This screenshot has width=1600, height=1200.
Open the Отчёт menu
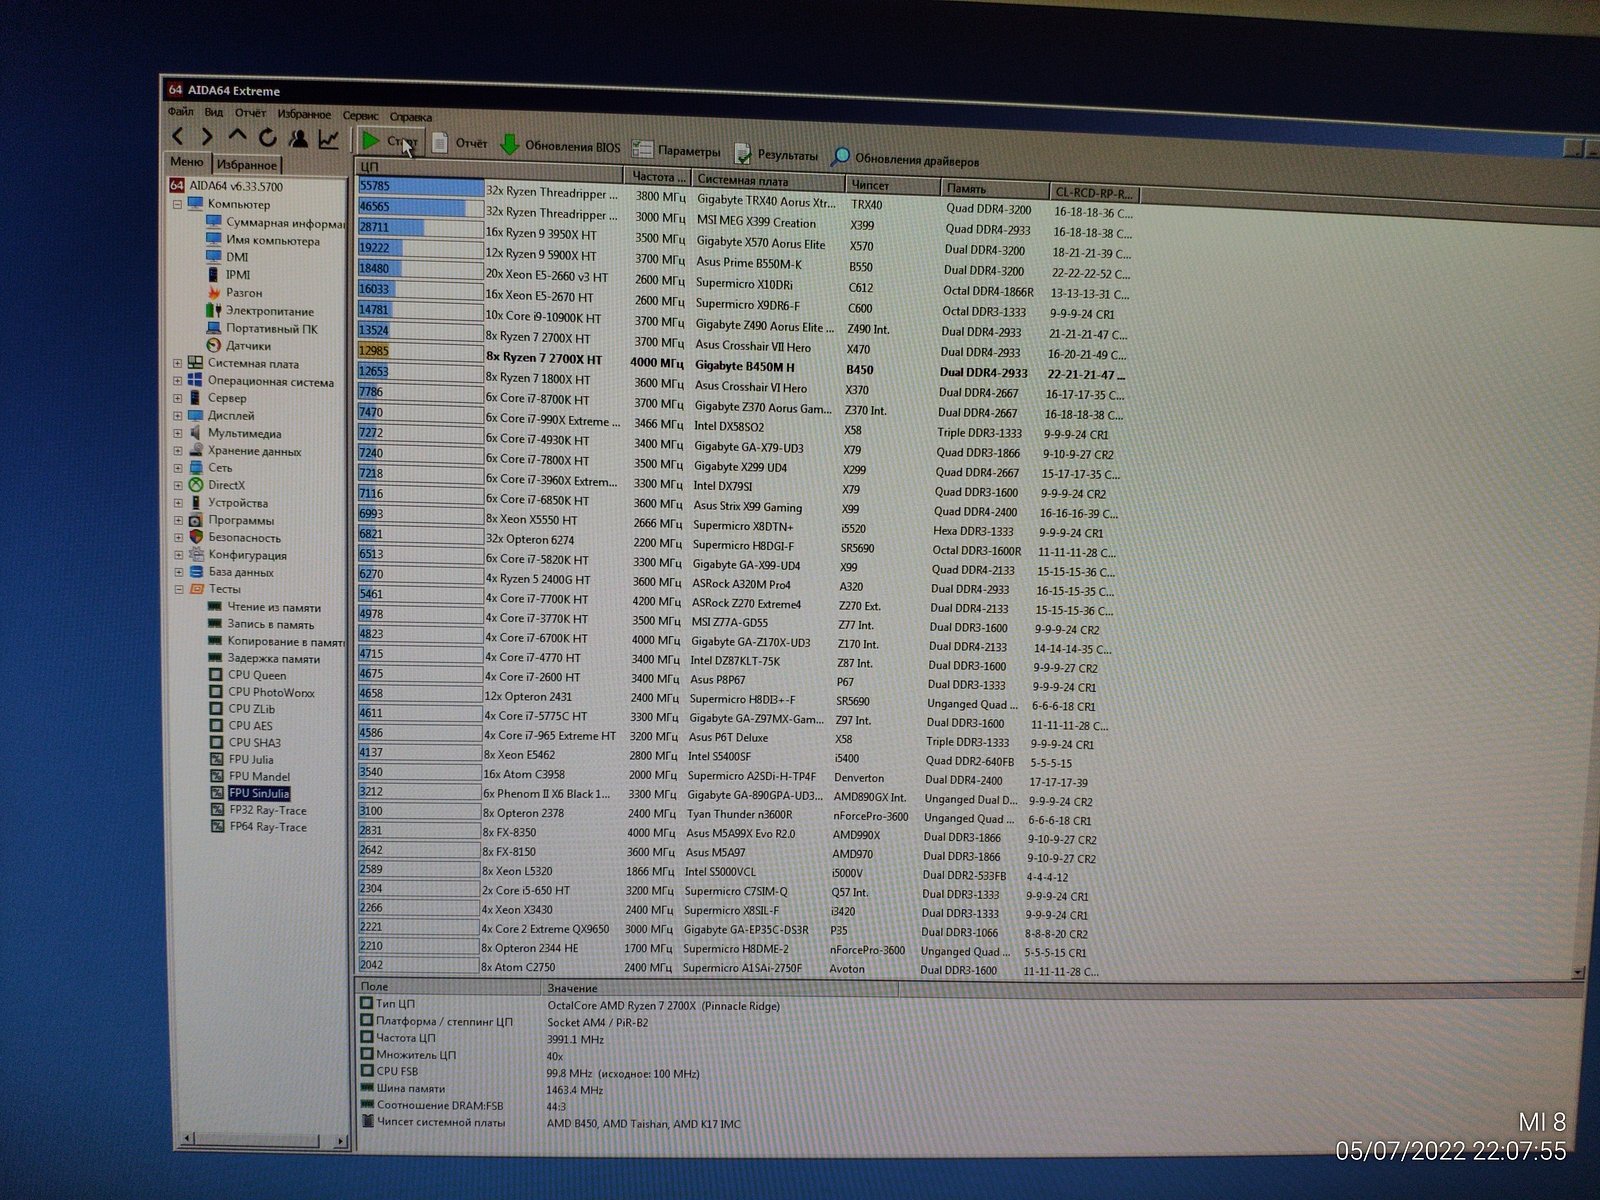click(x=251, y=114)
